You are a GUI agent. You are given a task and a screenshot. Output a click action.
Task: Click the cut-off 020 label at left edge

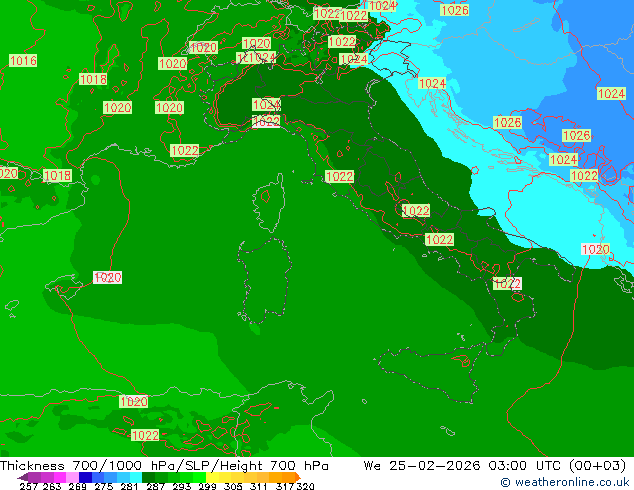pos(9,173)
